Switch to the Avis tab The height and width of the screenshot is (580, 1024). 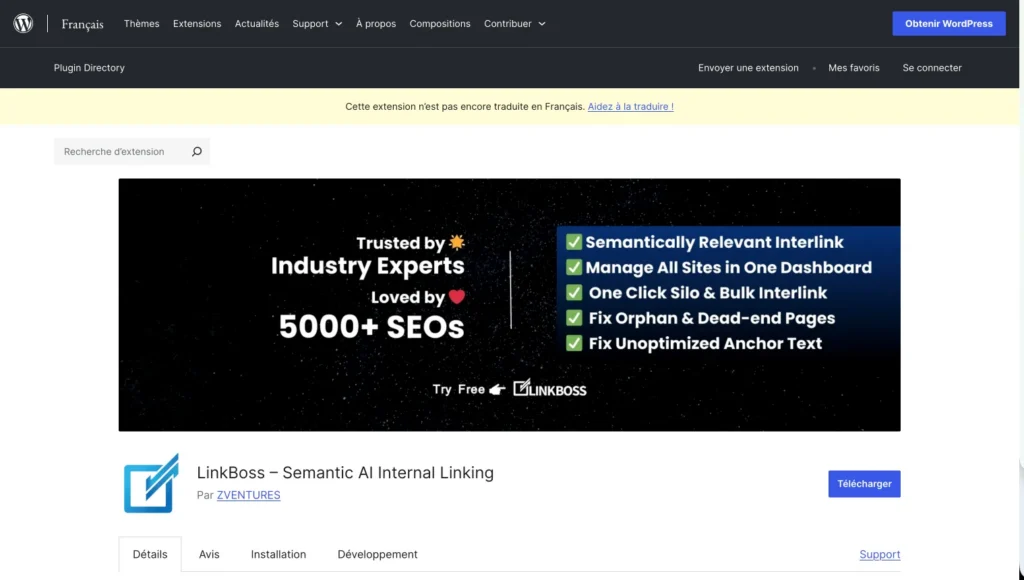click(209, 554)
